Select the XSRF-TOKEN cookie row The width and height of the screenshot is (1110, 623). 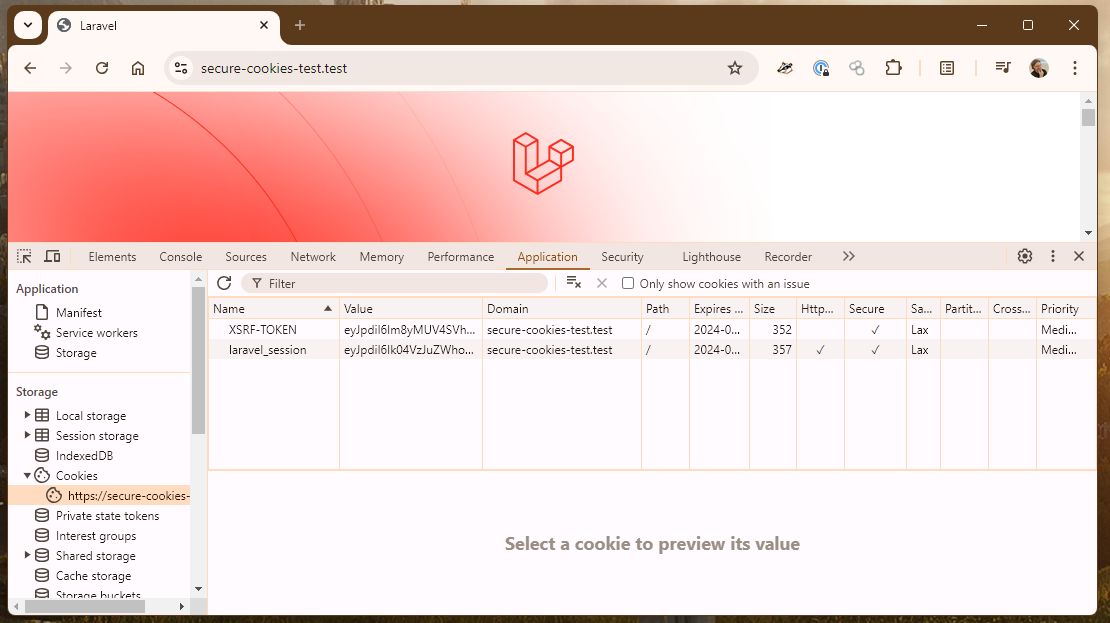point(652,329)
